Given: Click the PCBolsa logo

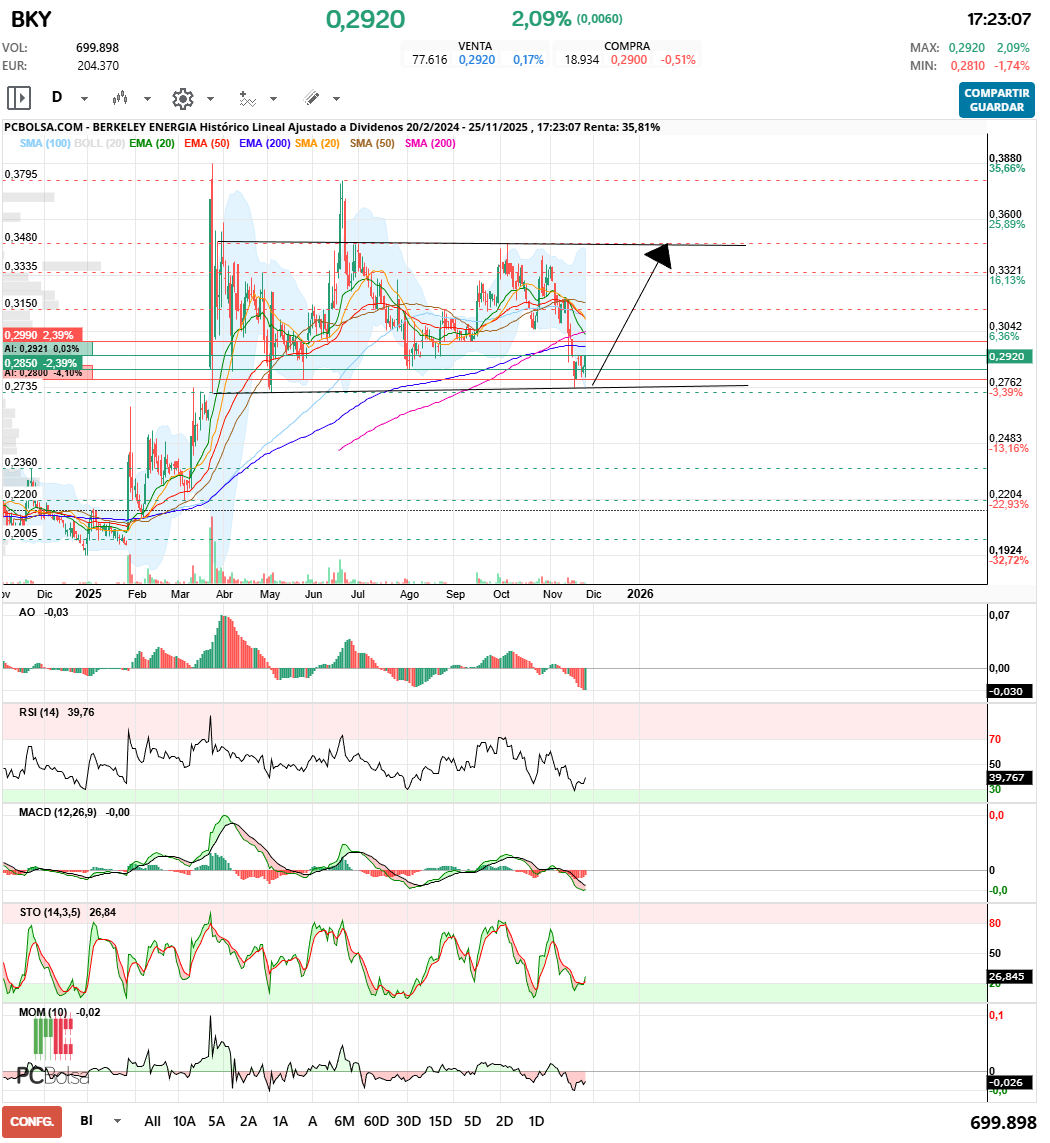Looking at the screenshot, I should tap(52, 1058).
